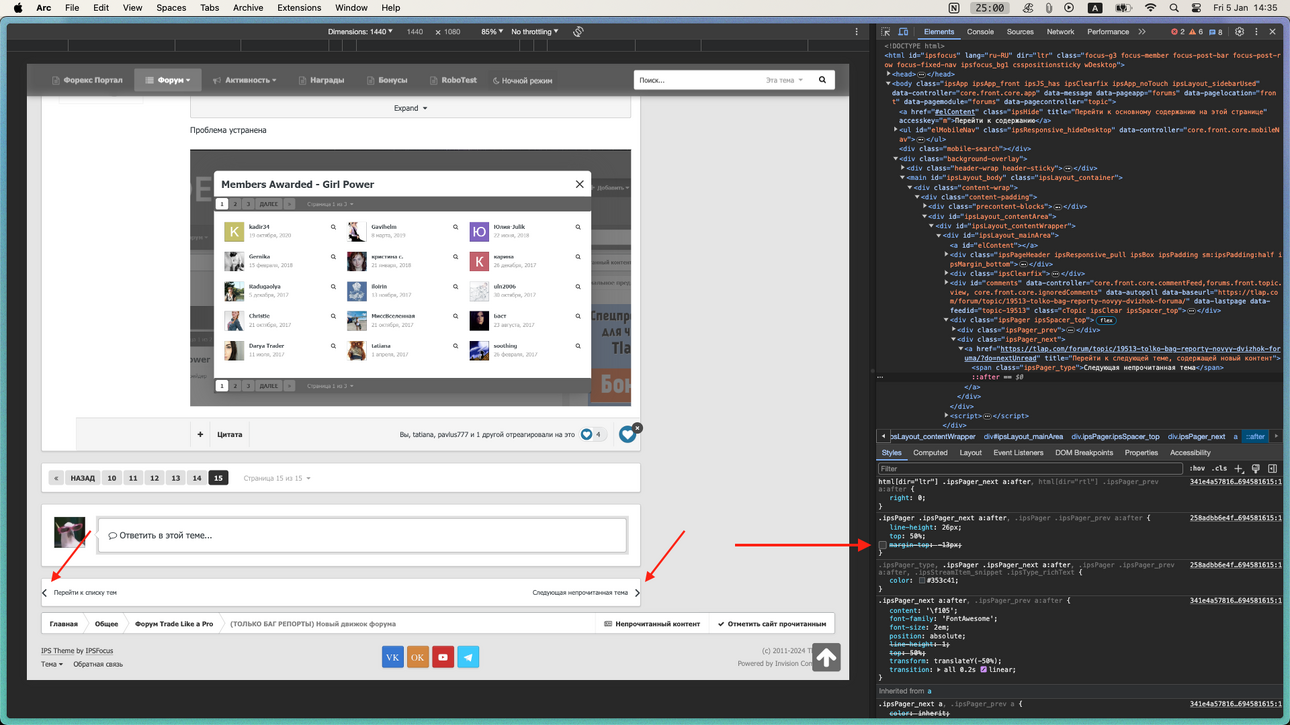
Task: Activate the DevTools inspect element picker icon
Action: 886,32
